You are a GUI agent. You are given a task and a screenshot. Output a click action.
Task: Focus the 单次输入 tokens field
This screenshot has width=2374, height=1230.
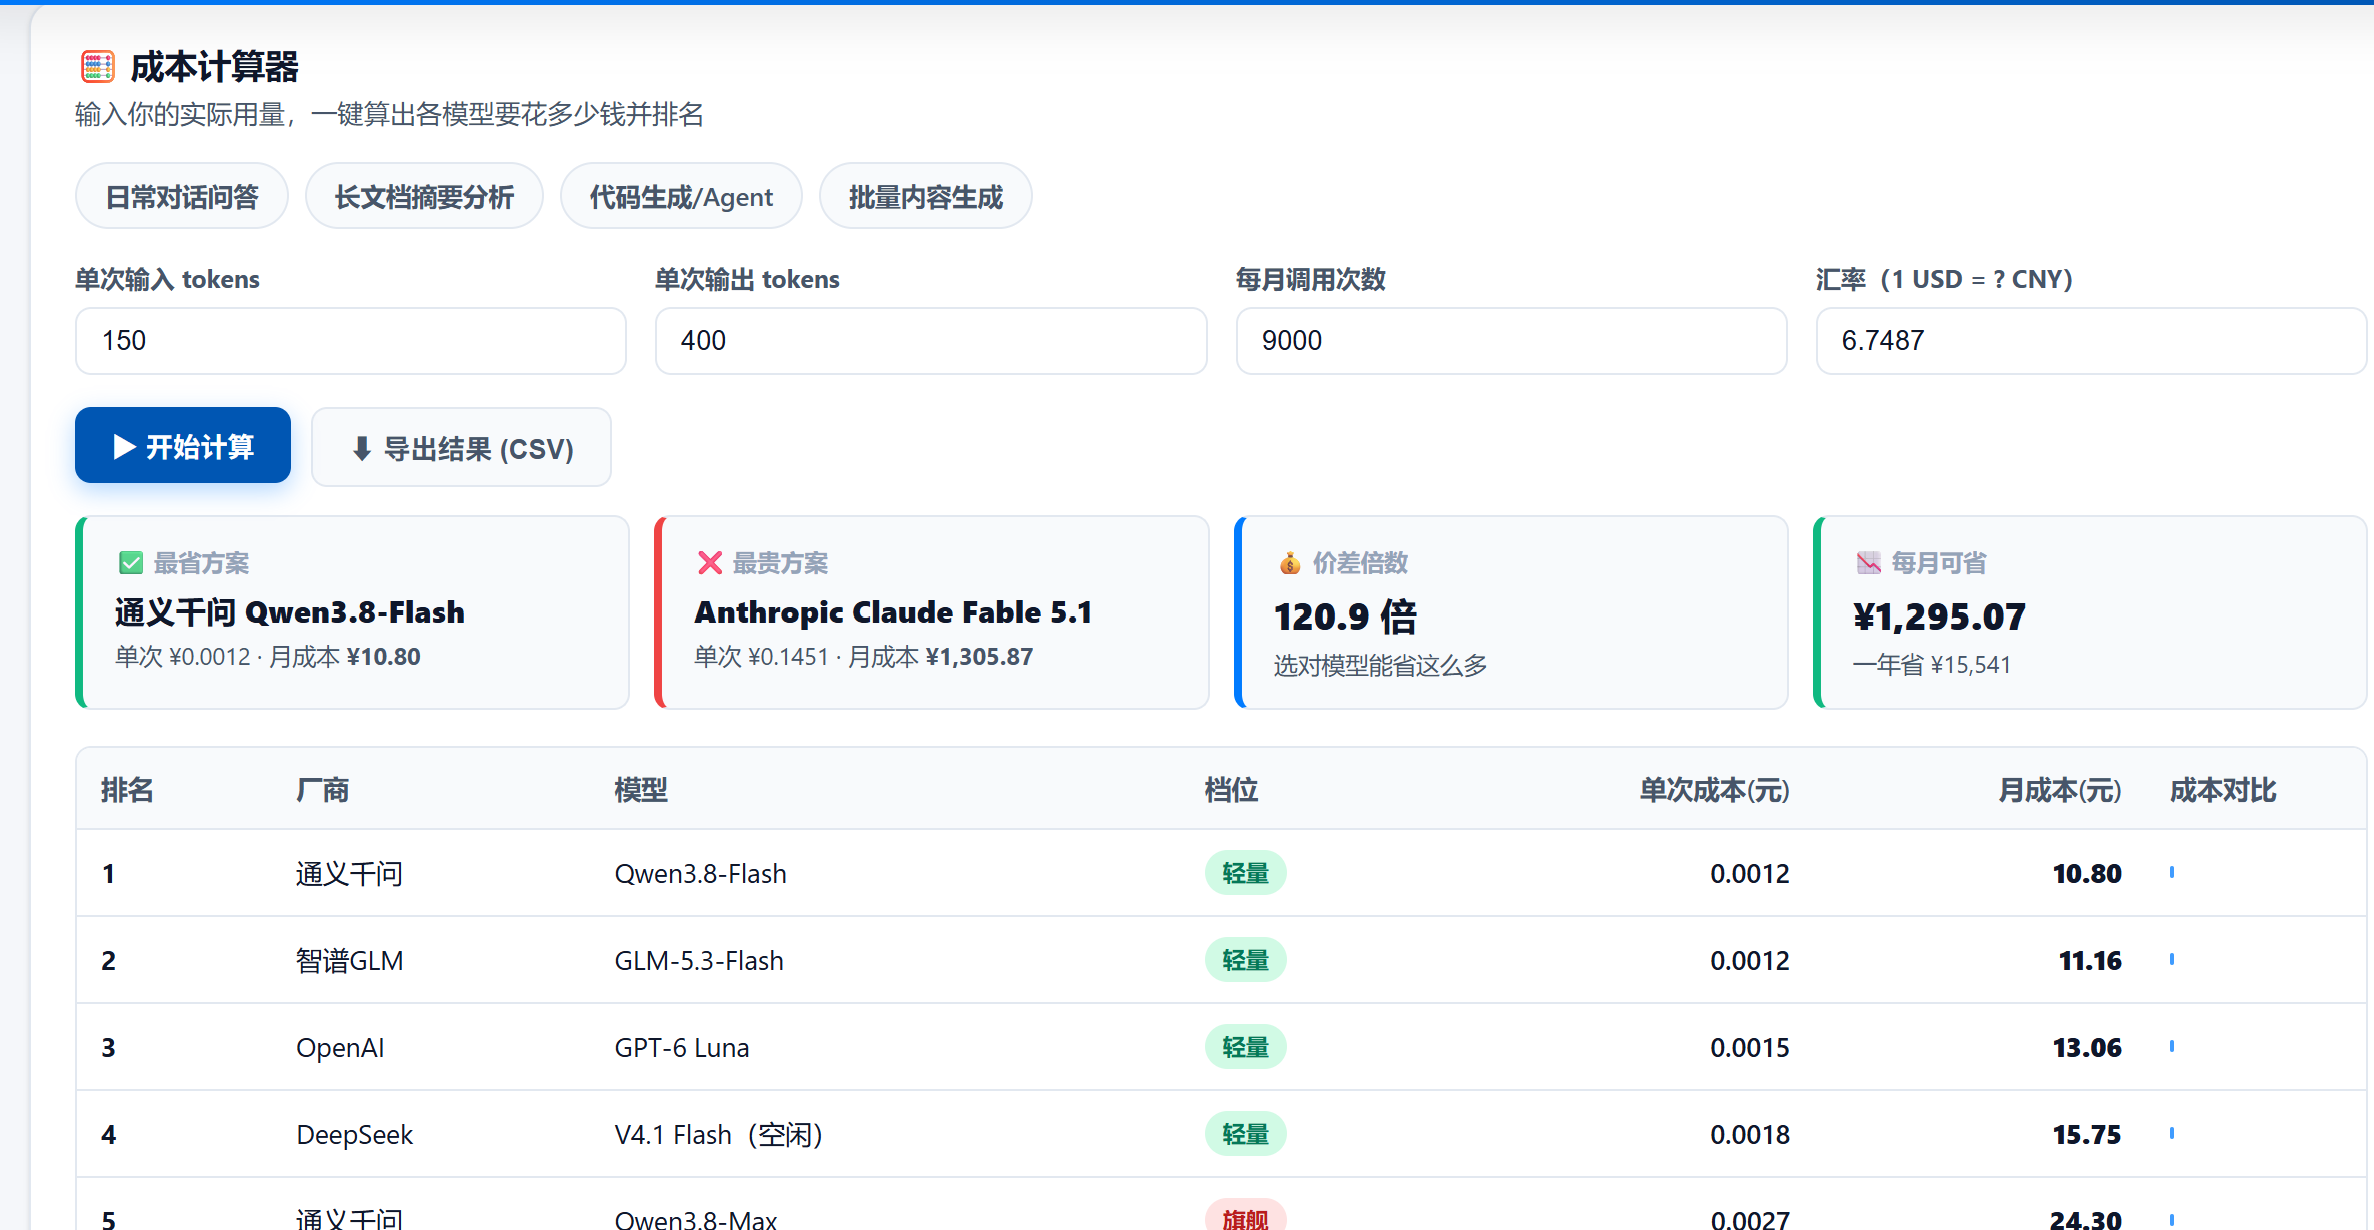(351, 341)
